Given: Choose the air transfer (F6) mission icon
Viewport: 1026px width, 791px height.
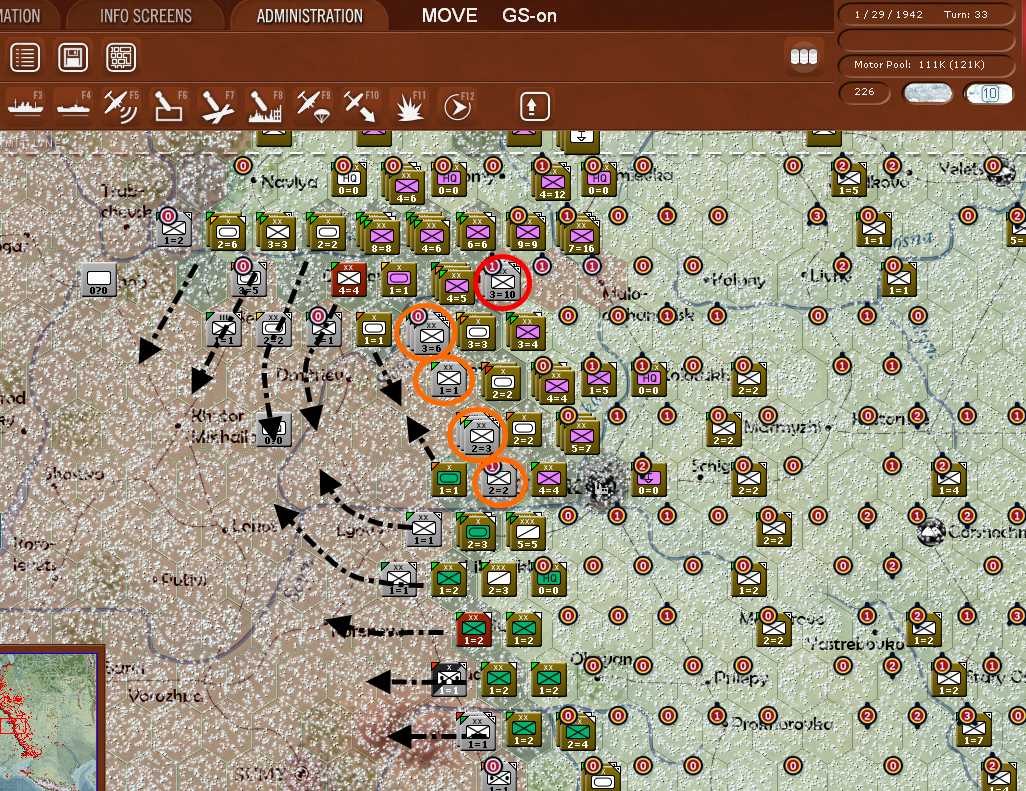Looking at the screenshot, I should (167, 105).
